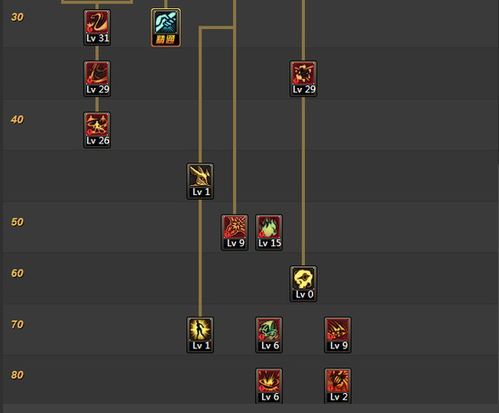Choose the Lv 9 skill beside green flame
499x413 pixels.
(235, 232)
